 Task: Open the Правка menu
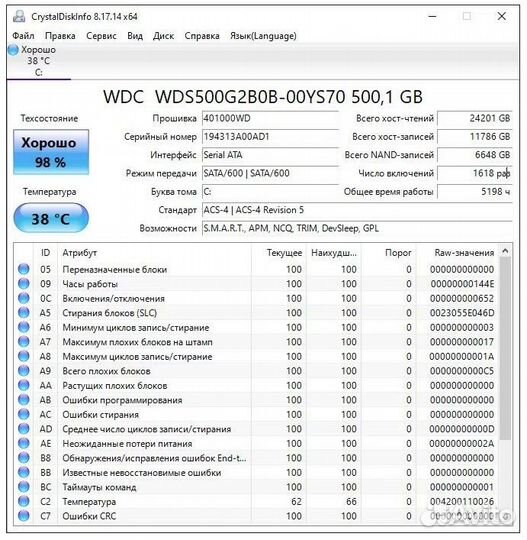tap(60, 36)
